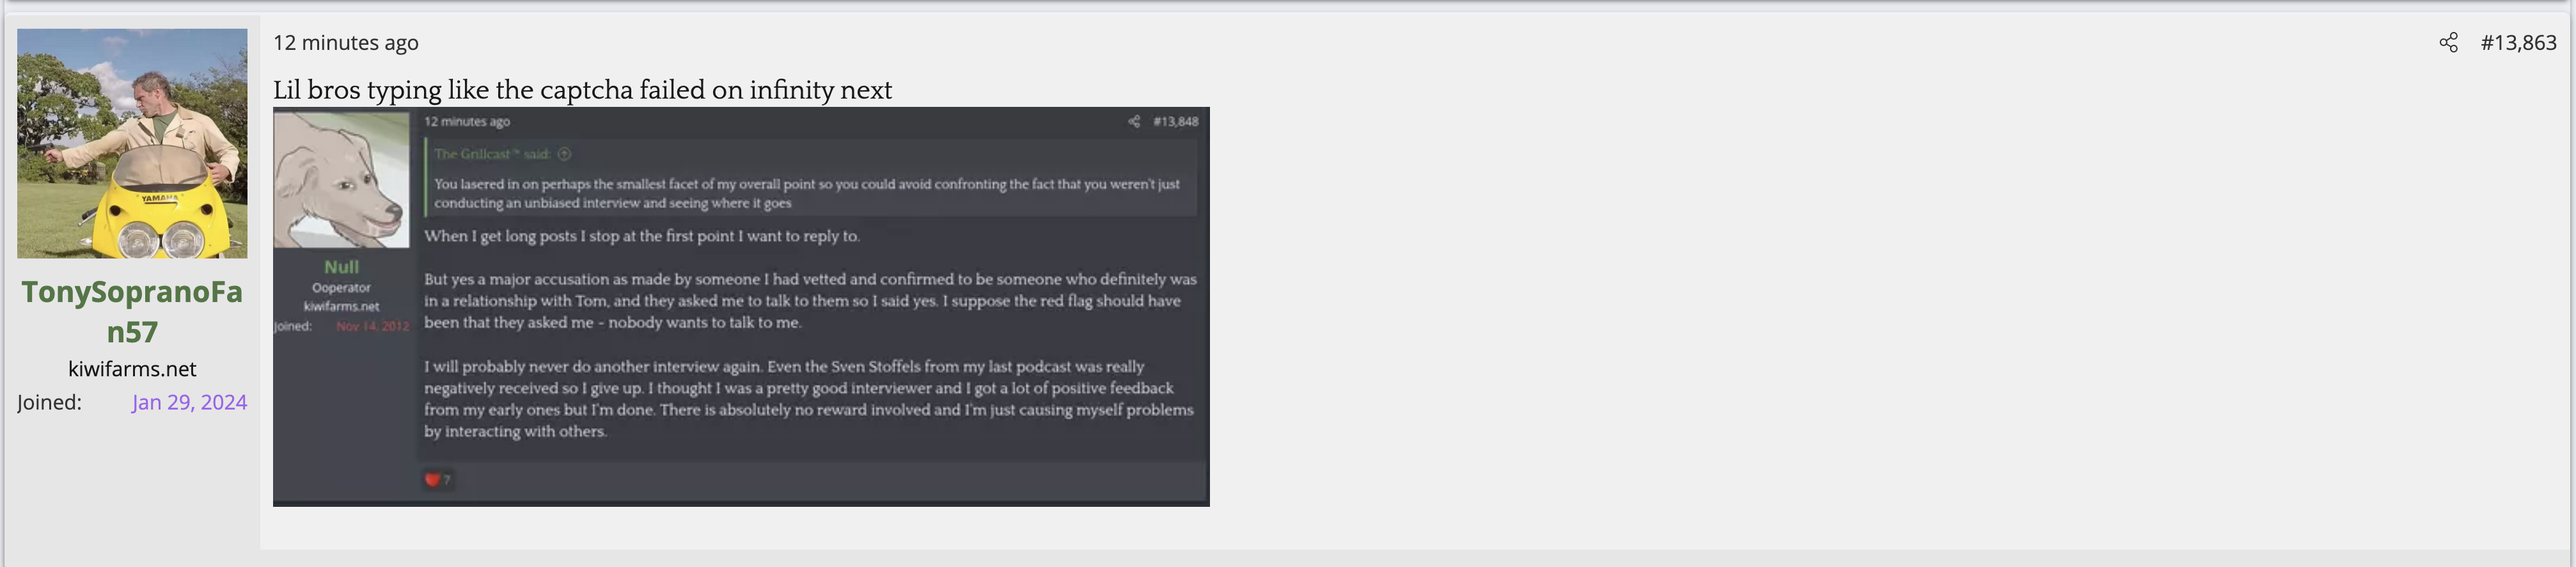Click Null's dog avatar in the embedded screenshot
The image size is (2576, 567).
[341, 180]
